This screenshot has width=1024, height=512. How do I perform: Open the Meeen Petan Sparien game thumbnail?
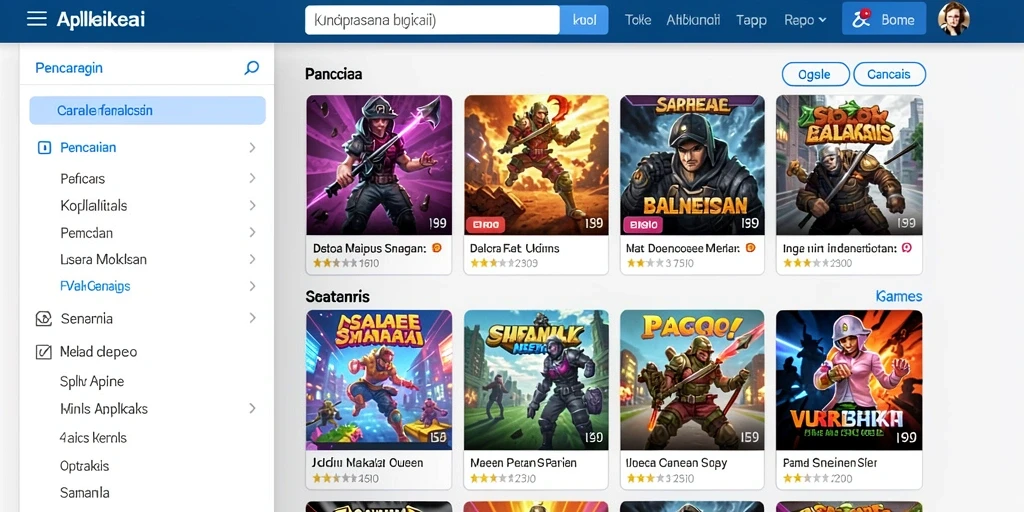[x=536, y=380]
